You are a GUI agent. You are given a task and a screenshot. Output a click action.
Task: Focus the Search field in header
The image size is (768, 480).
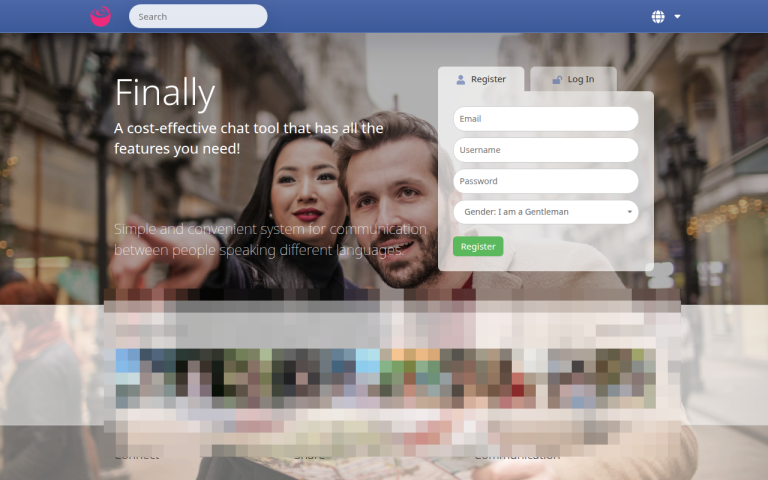coord(198,16)
